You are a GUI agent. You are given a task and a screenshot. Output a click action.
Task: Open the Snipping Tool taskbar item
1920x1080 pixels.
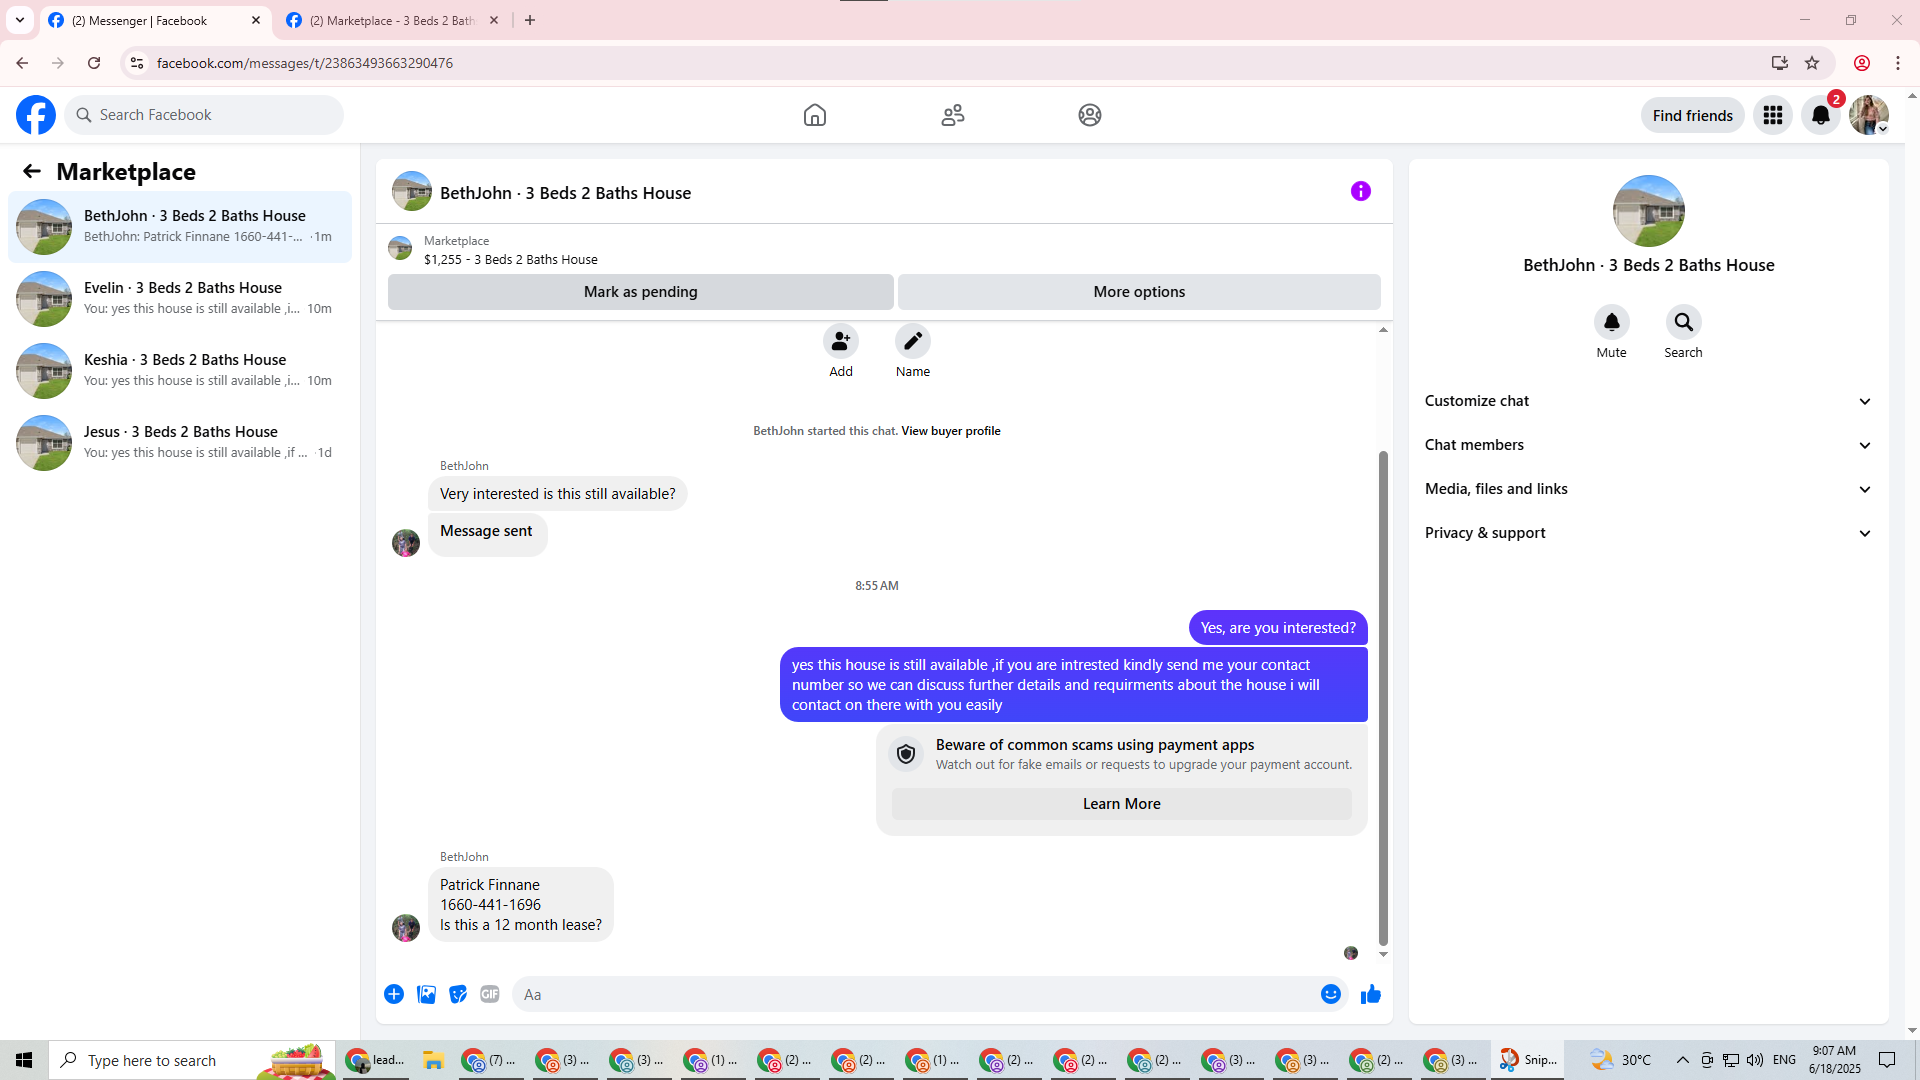click(1527, 1060)
